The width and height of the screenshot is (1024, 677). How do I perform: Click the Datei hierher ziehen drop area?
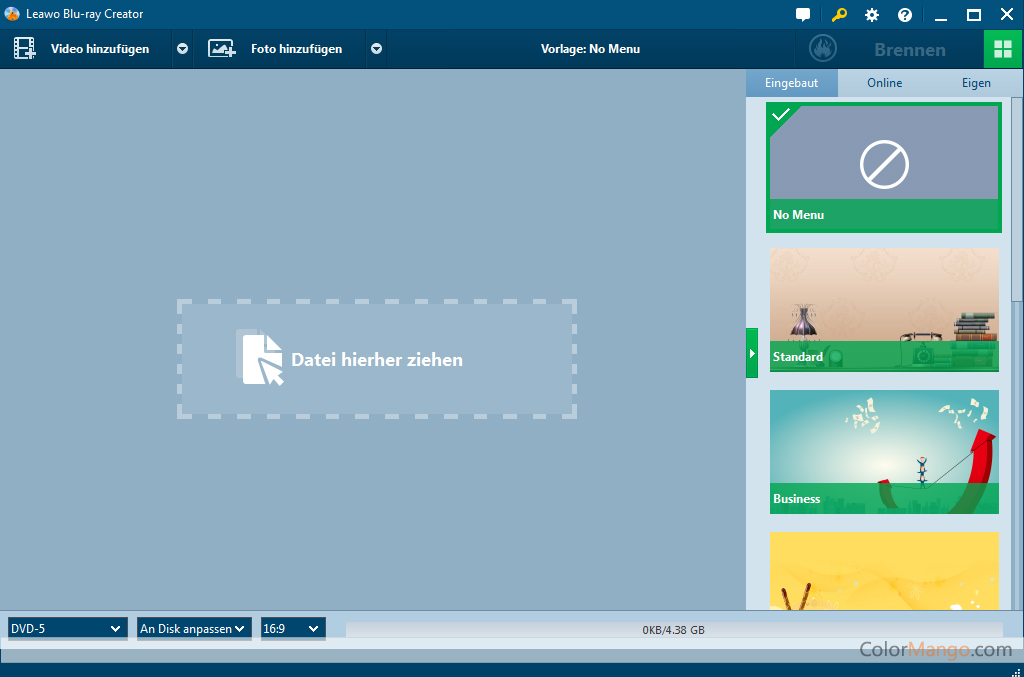tap(377, 359)
